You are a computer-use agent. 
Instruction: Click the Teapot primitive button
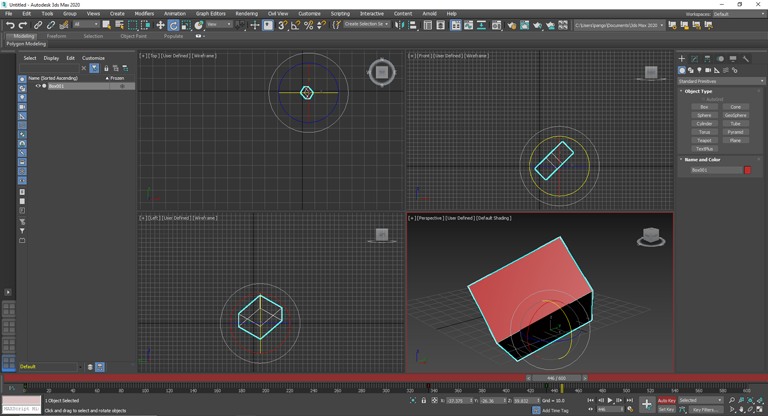tap(704, 140)
